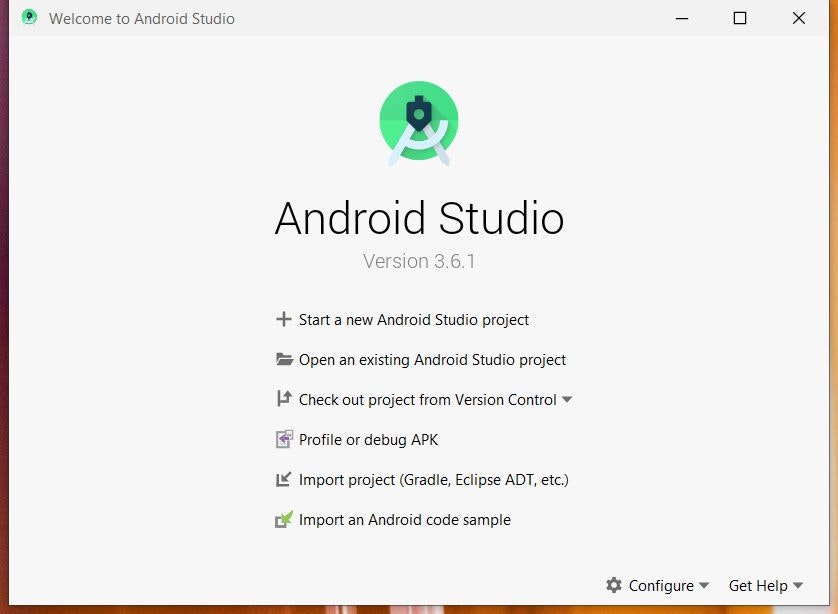This screenshot has height=614, width=838.
Task: Click the Configure gear icon
Action: pyautogui.click(x=614, y=585)
